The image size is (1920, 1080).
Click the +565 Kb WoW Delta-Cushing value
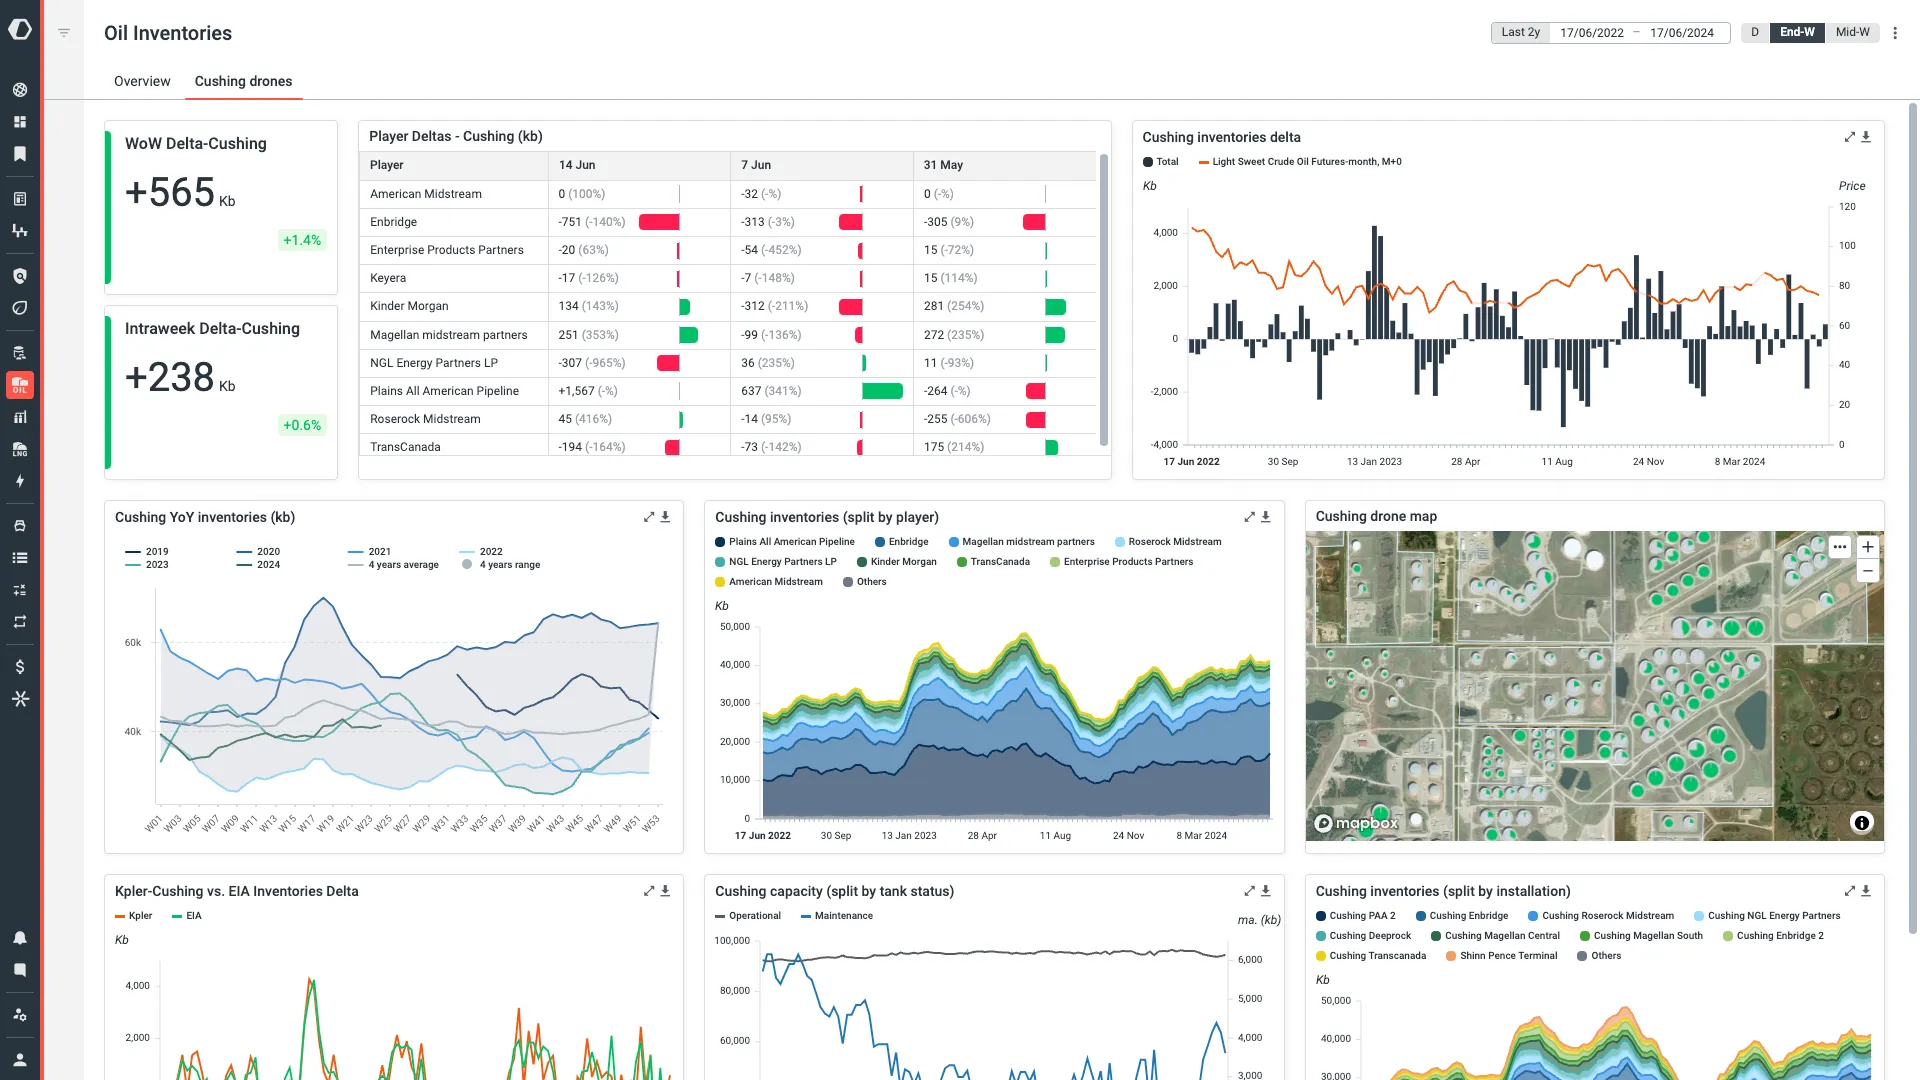(x=180, y=192)
